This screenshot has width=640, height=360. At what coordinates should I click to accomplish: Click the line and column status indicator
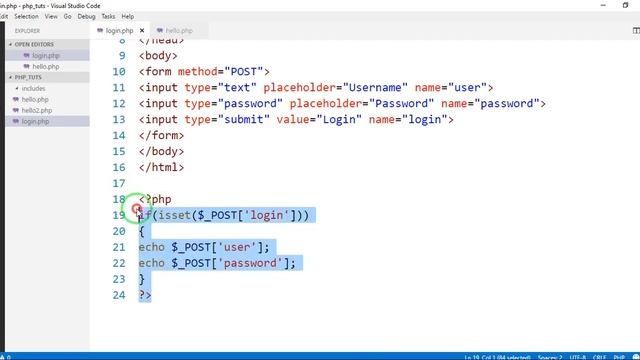point(497,357)
